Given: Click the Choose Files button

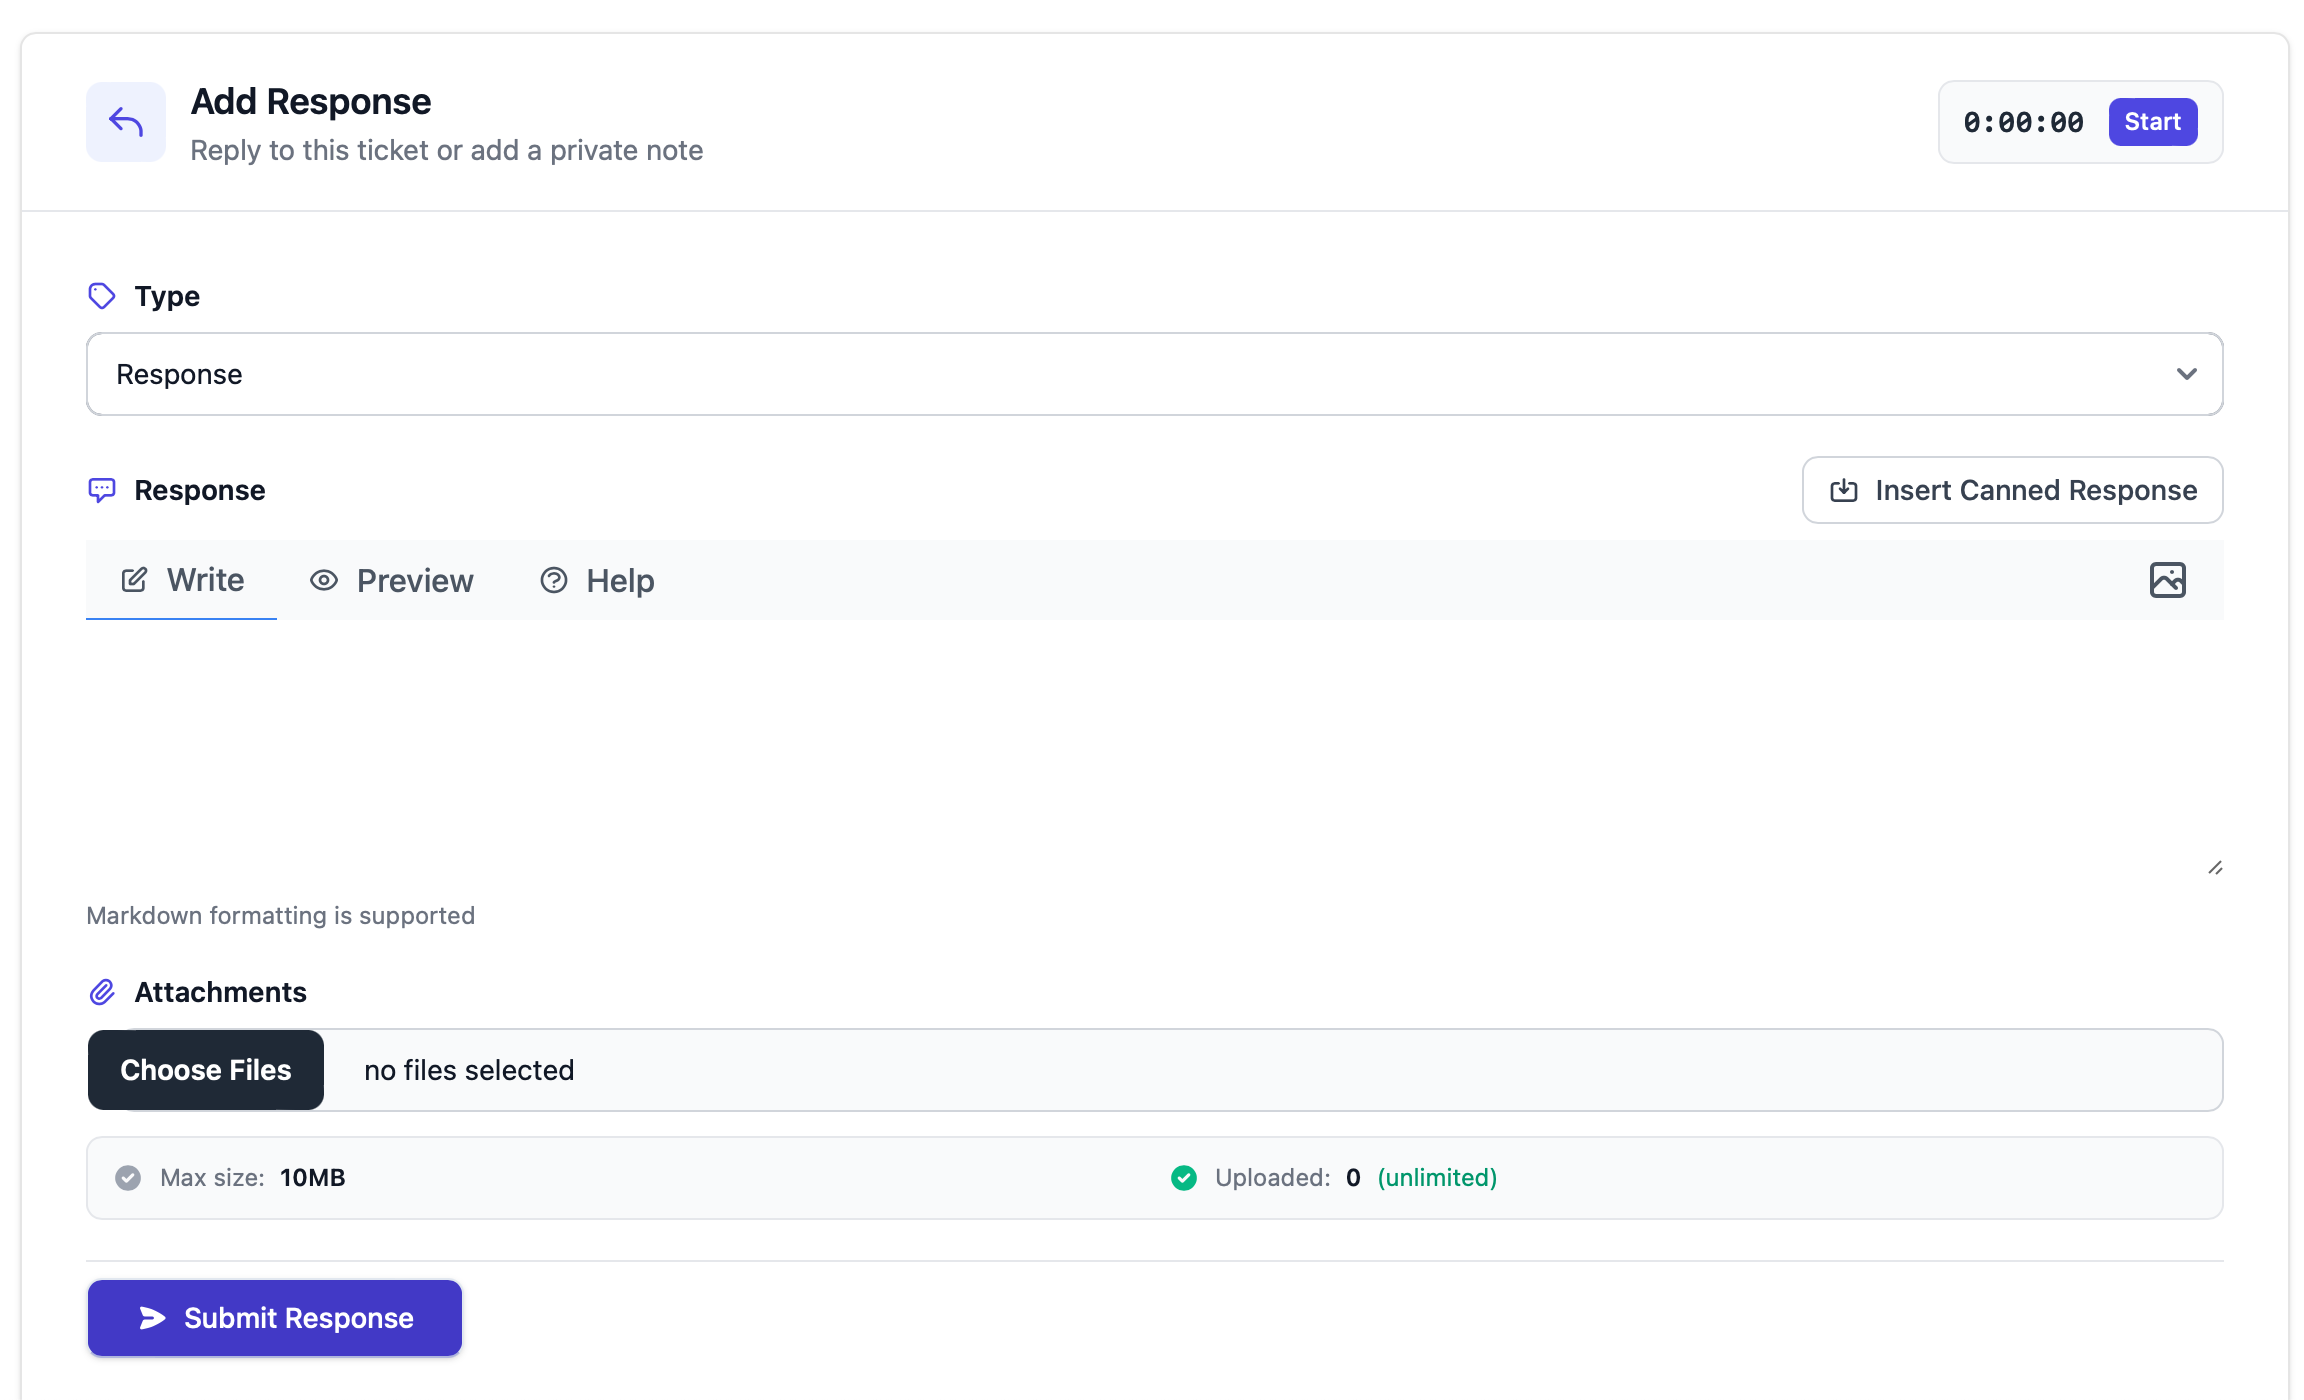Looking at the screenshot, I should point(206,1070).
